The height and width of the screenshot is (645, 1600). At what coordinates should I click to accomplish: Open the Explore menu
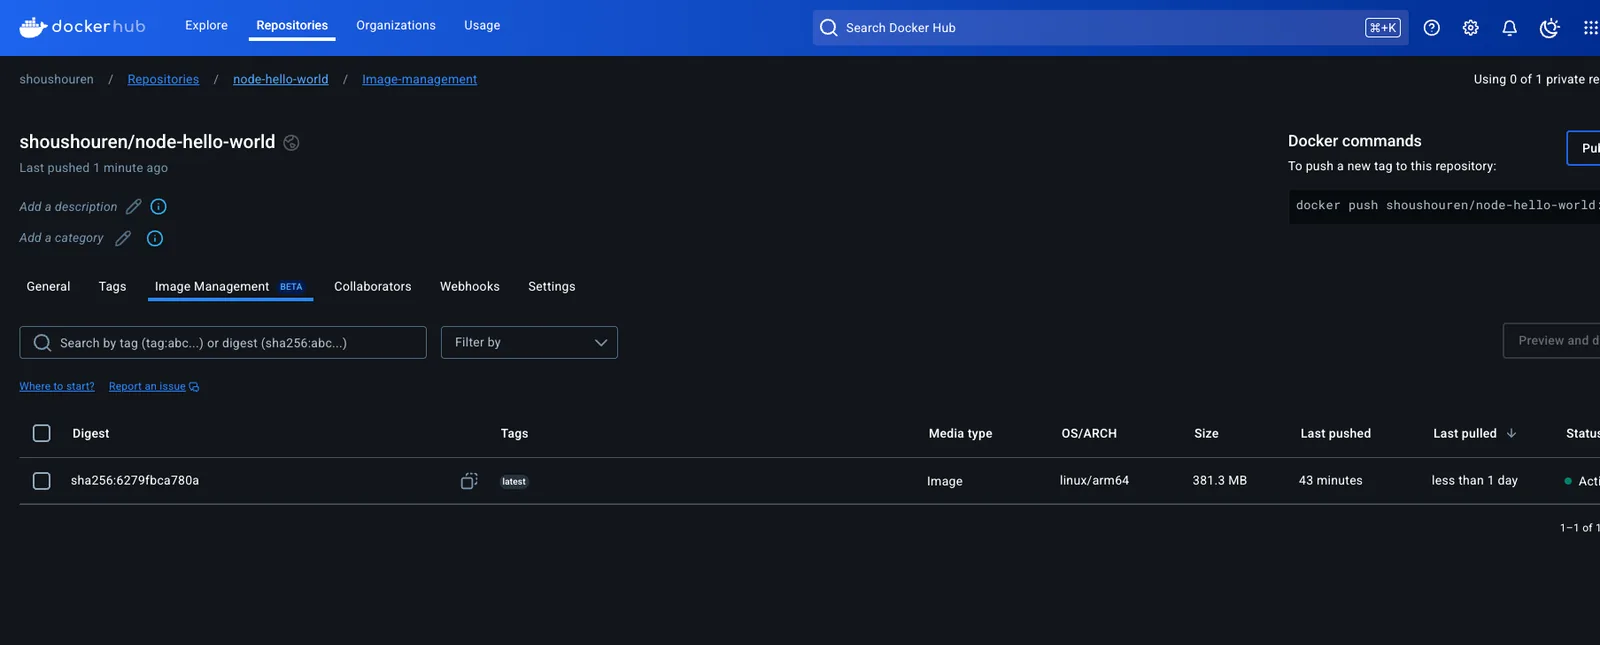[206, 25]
